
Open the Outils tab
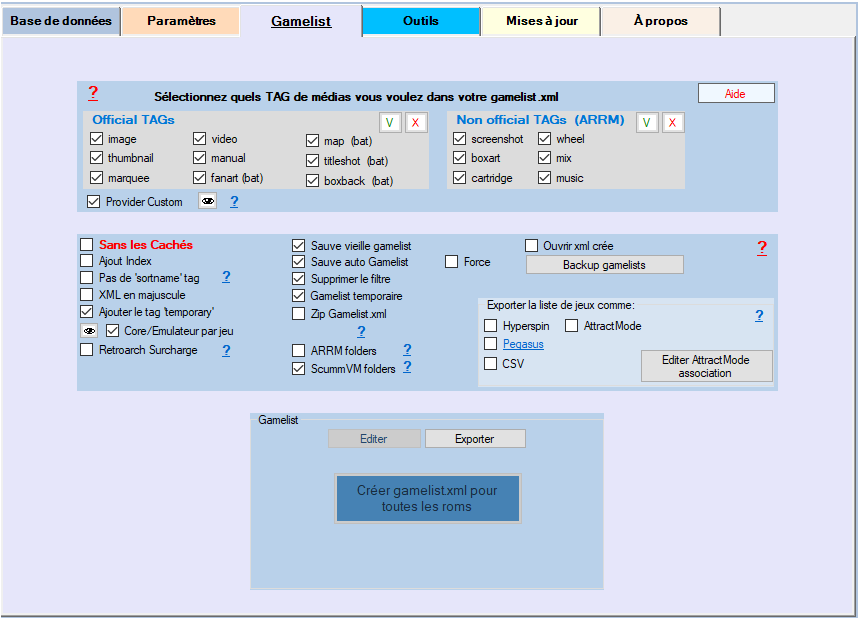click(420, 21)
